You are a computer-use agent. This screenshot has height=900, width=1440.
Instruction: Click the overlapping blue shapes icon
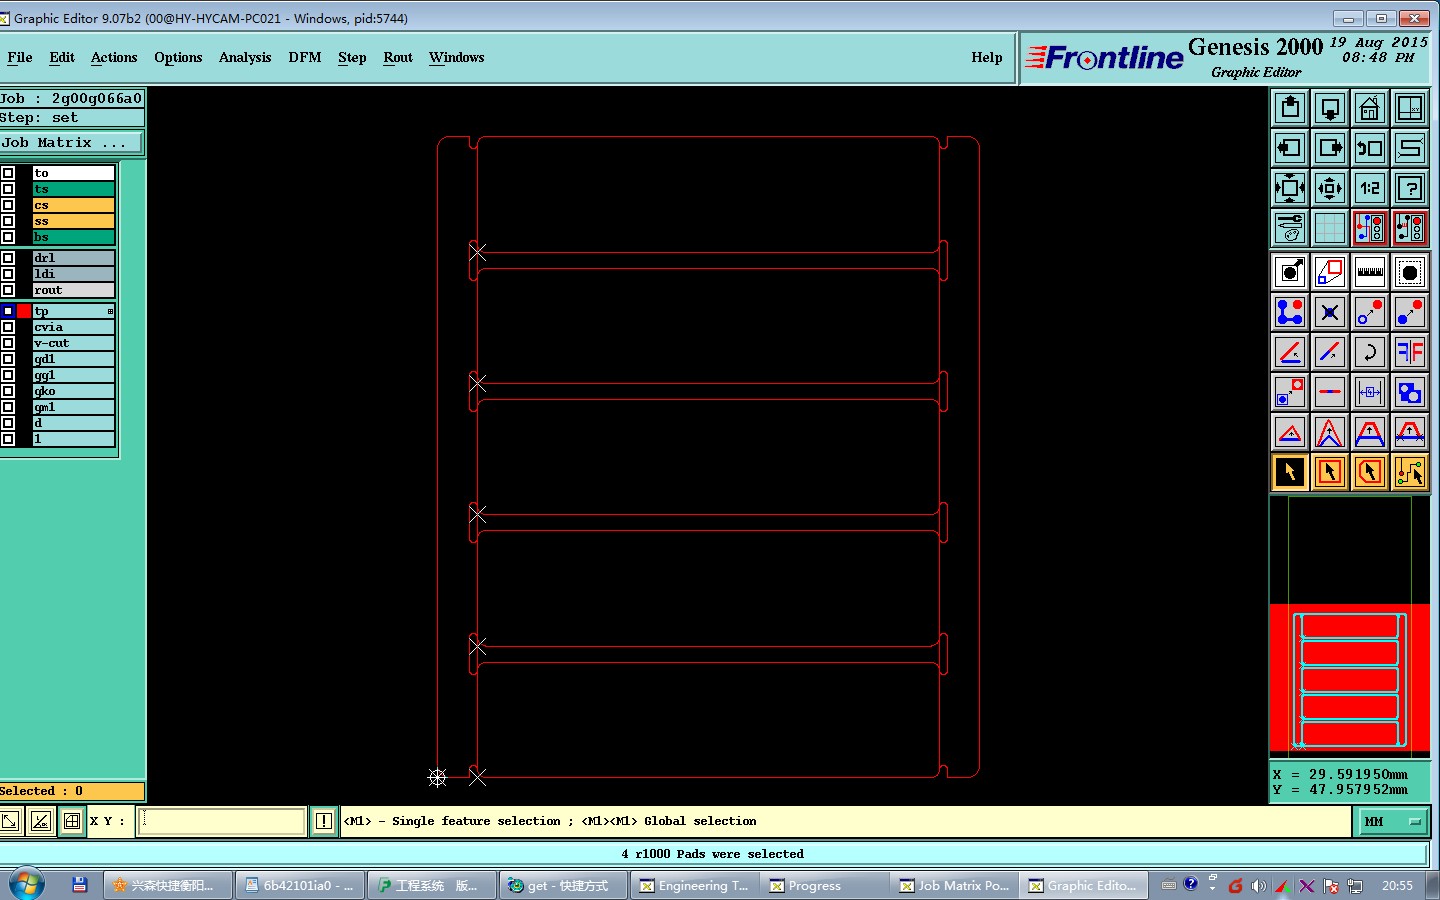point(1410,392)
